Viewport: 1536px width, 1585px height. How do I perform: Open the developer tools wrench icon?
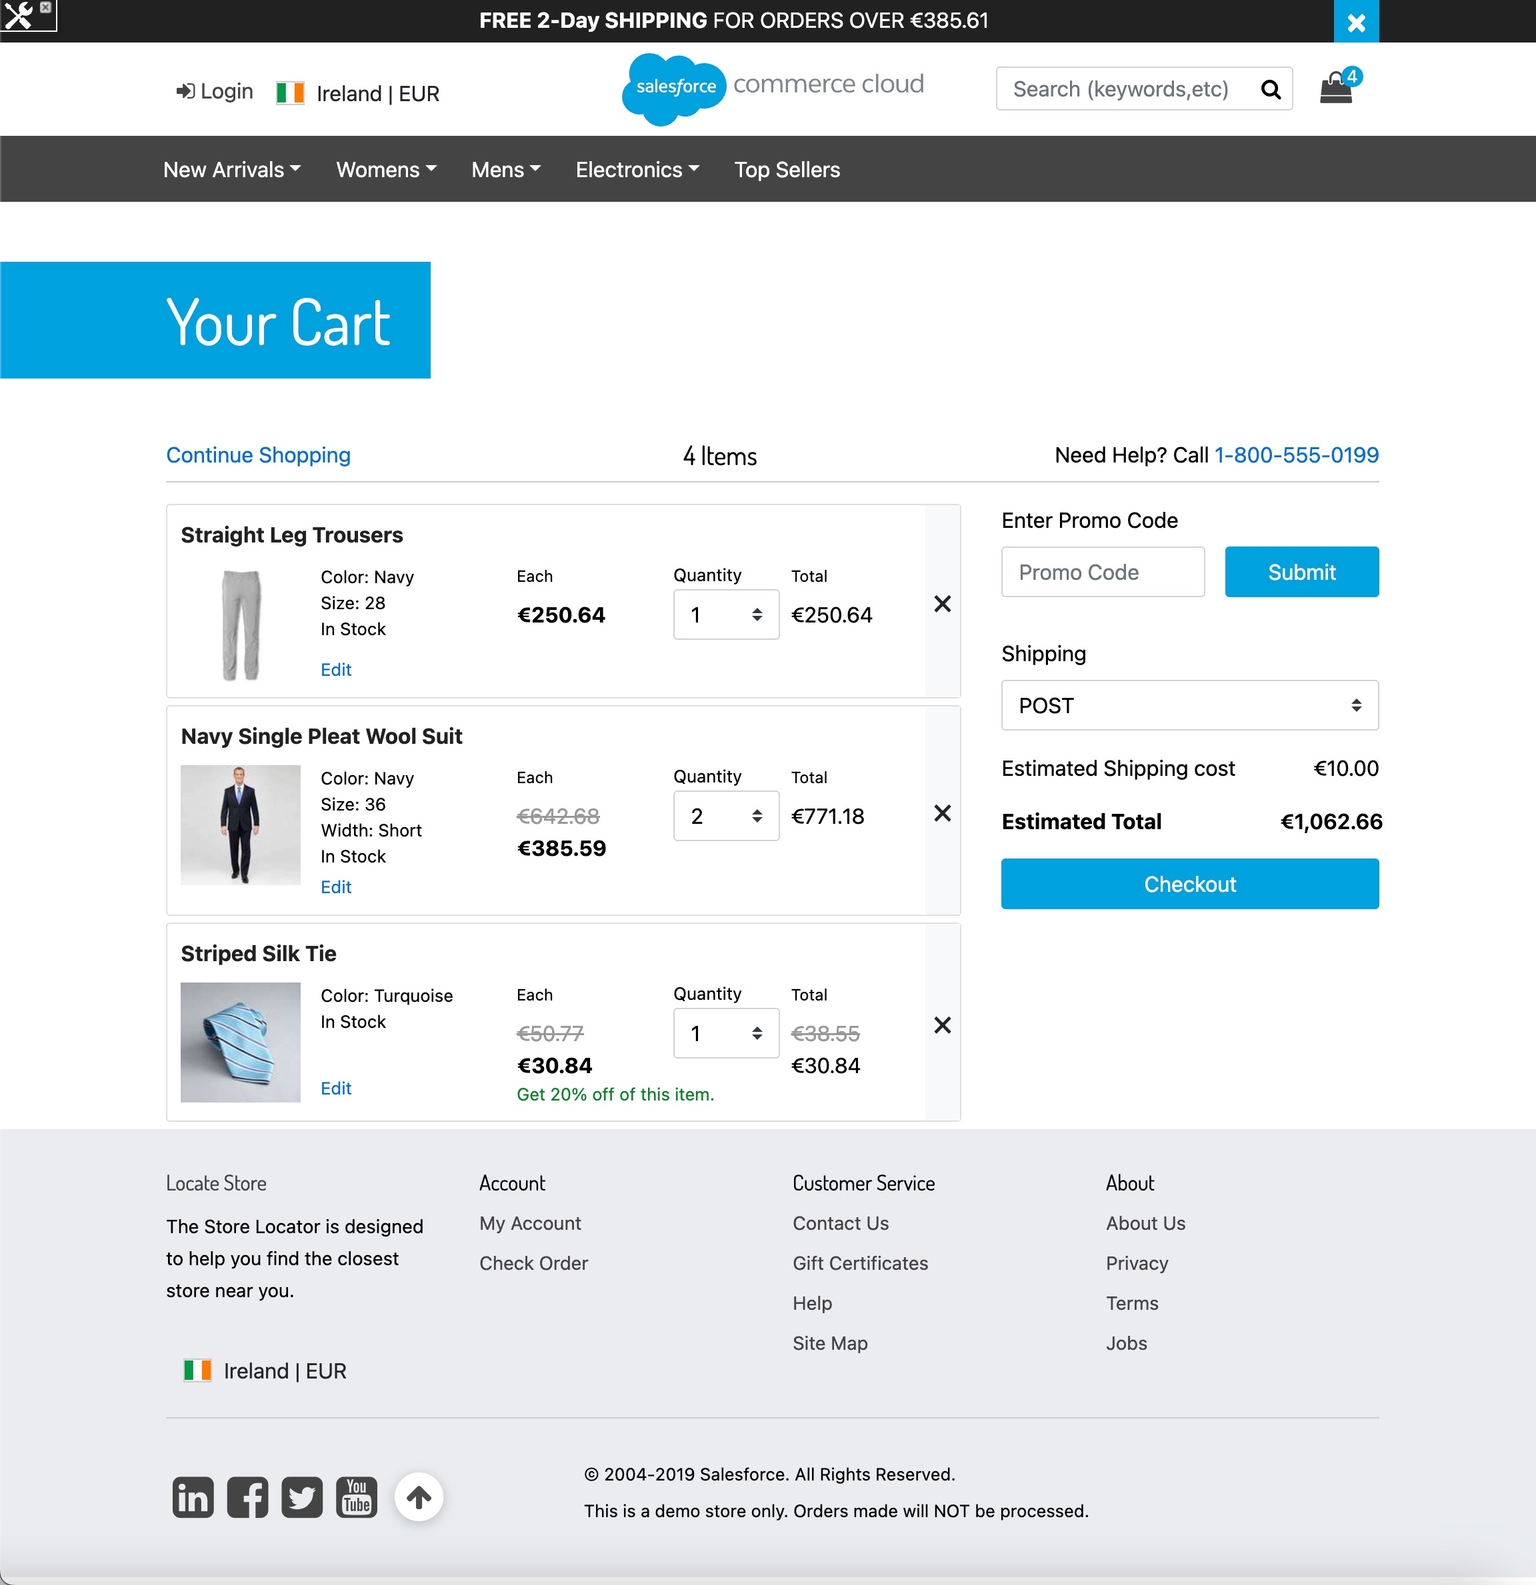point(20,14)
